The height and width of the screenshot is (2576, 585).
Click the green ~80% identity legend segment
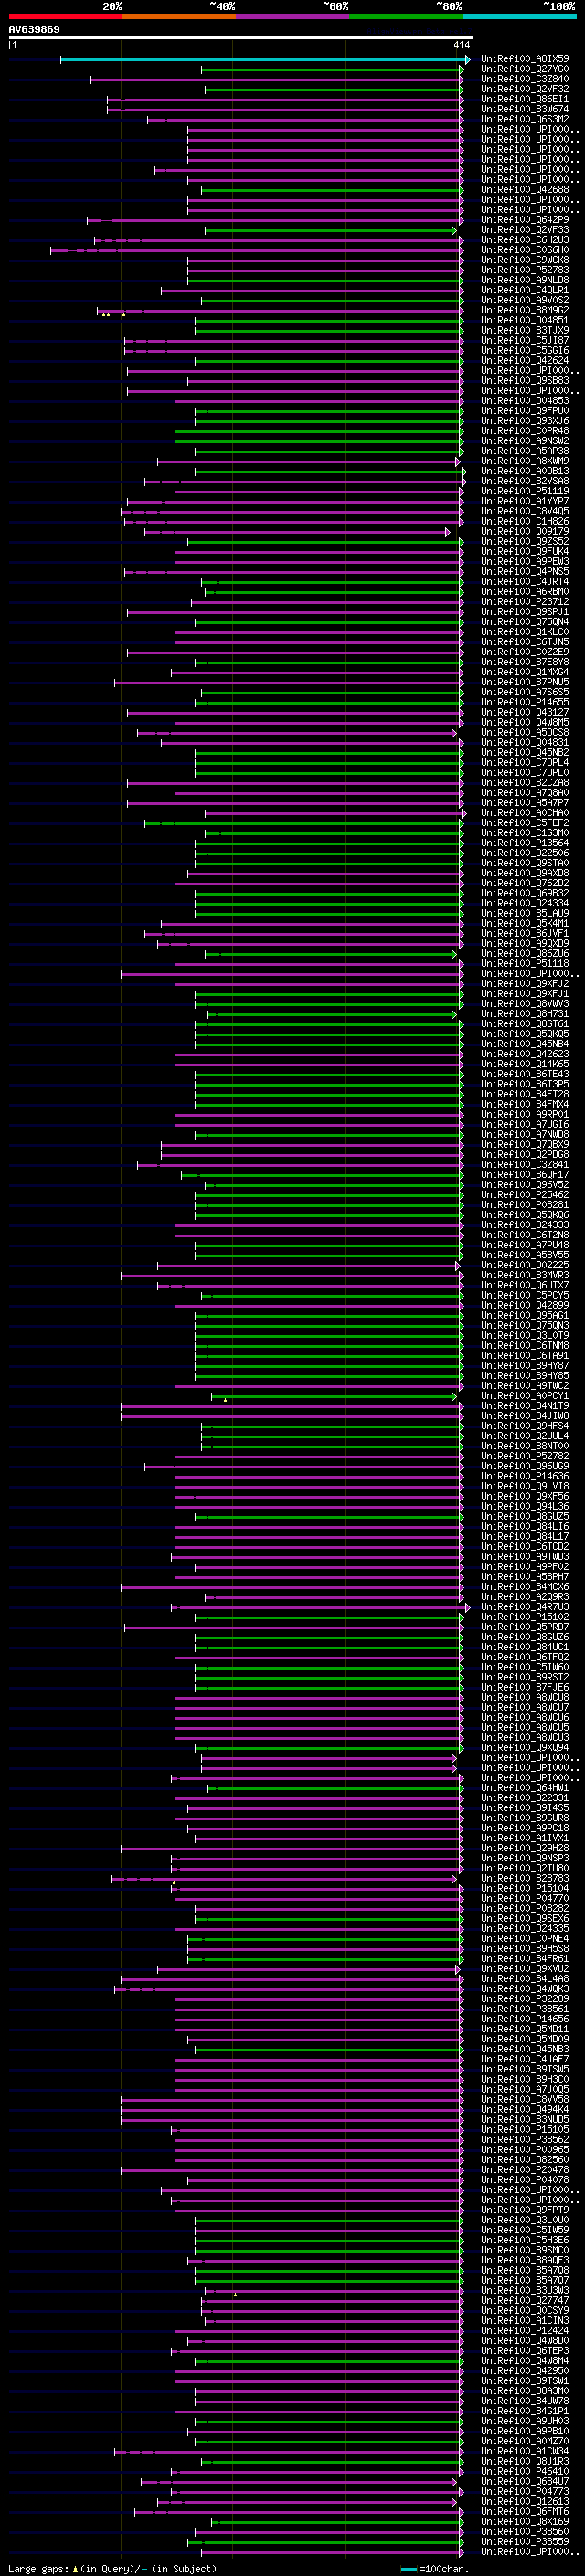(x=406, y=16)
